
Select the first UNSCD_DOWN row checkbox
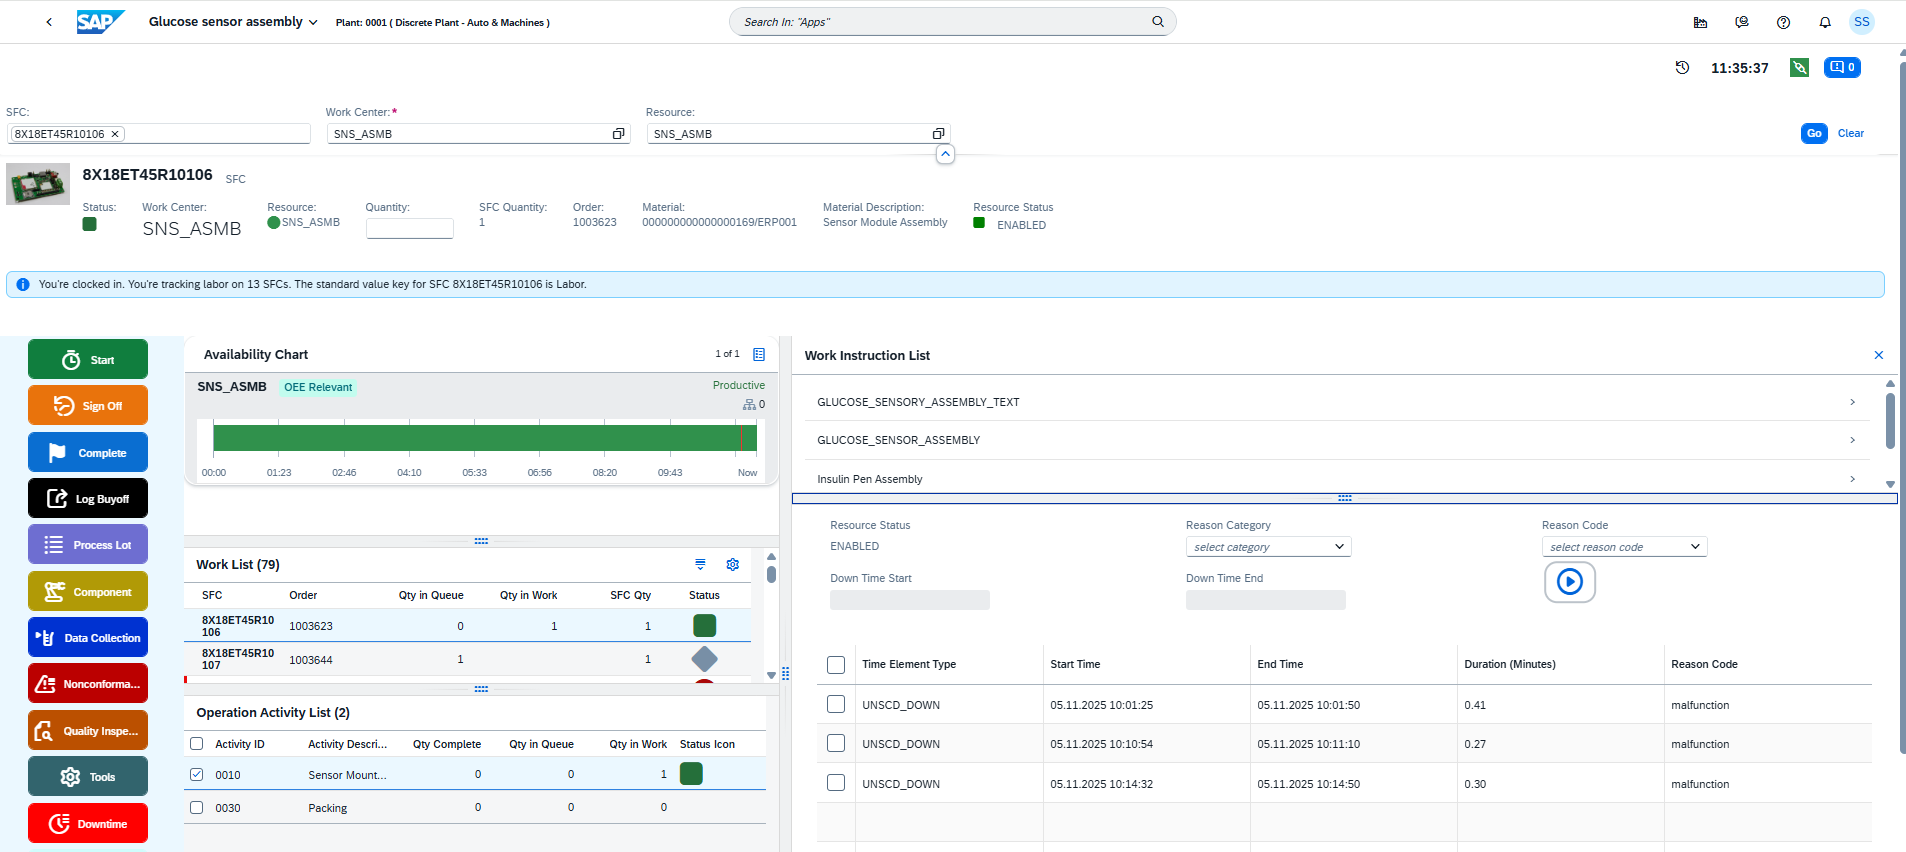point(836,705)
